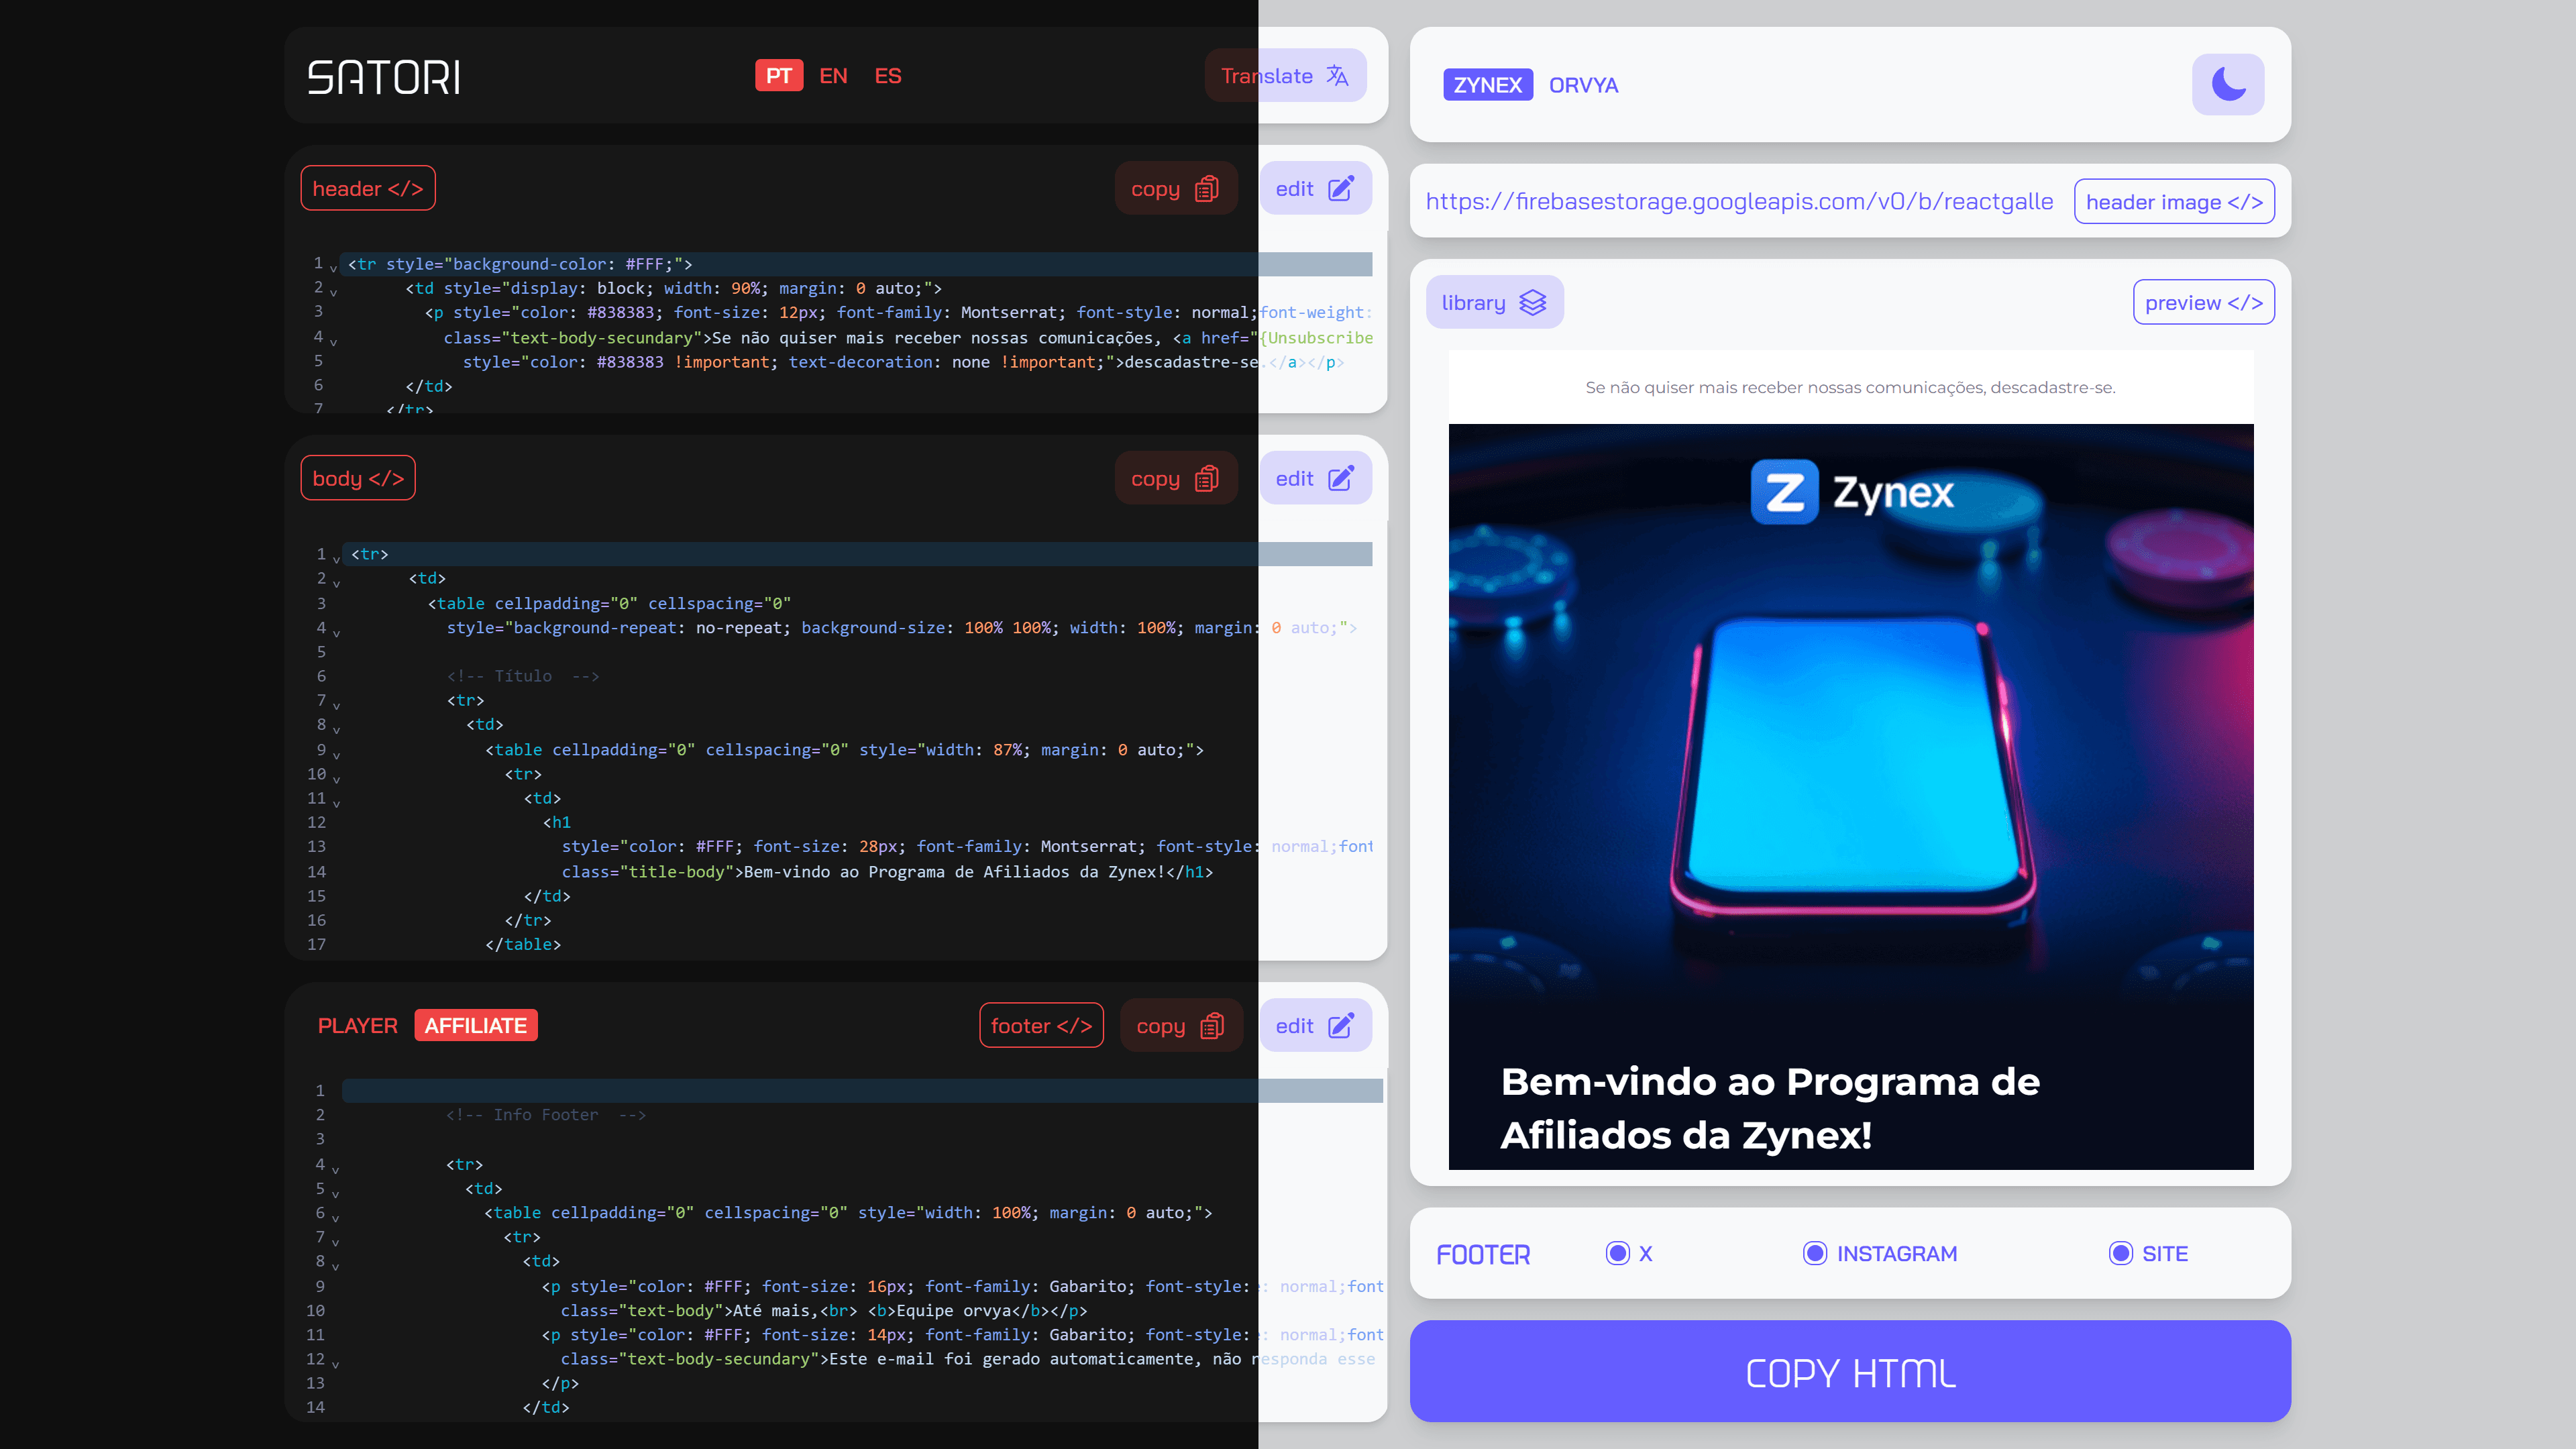
Task: Select the SITE footer radio option
Action: [2120, 1253]
